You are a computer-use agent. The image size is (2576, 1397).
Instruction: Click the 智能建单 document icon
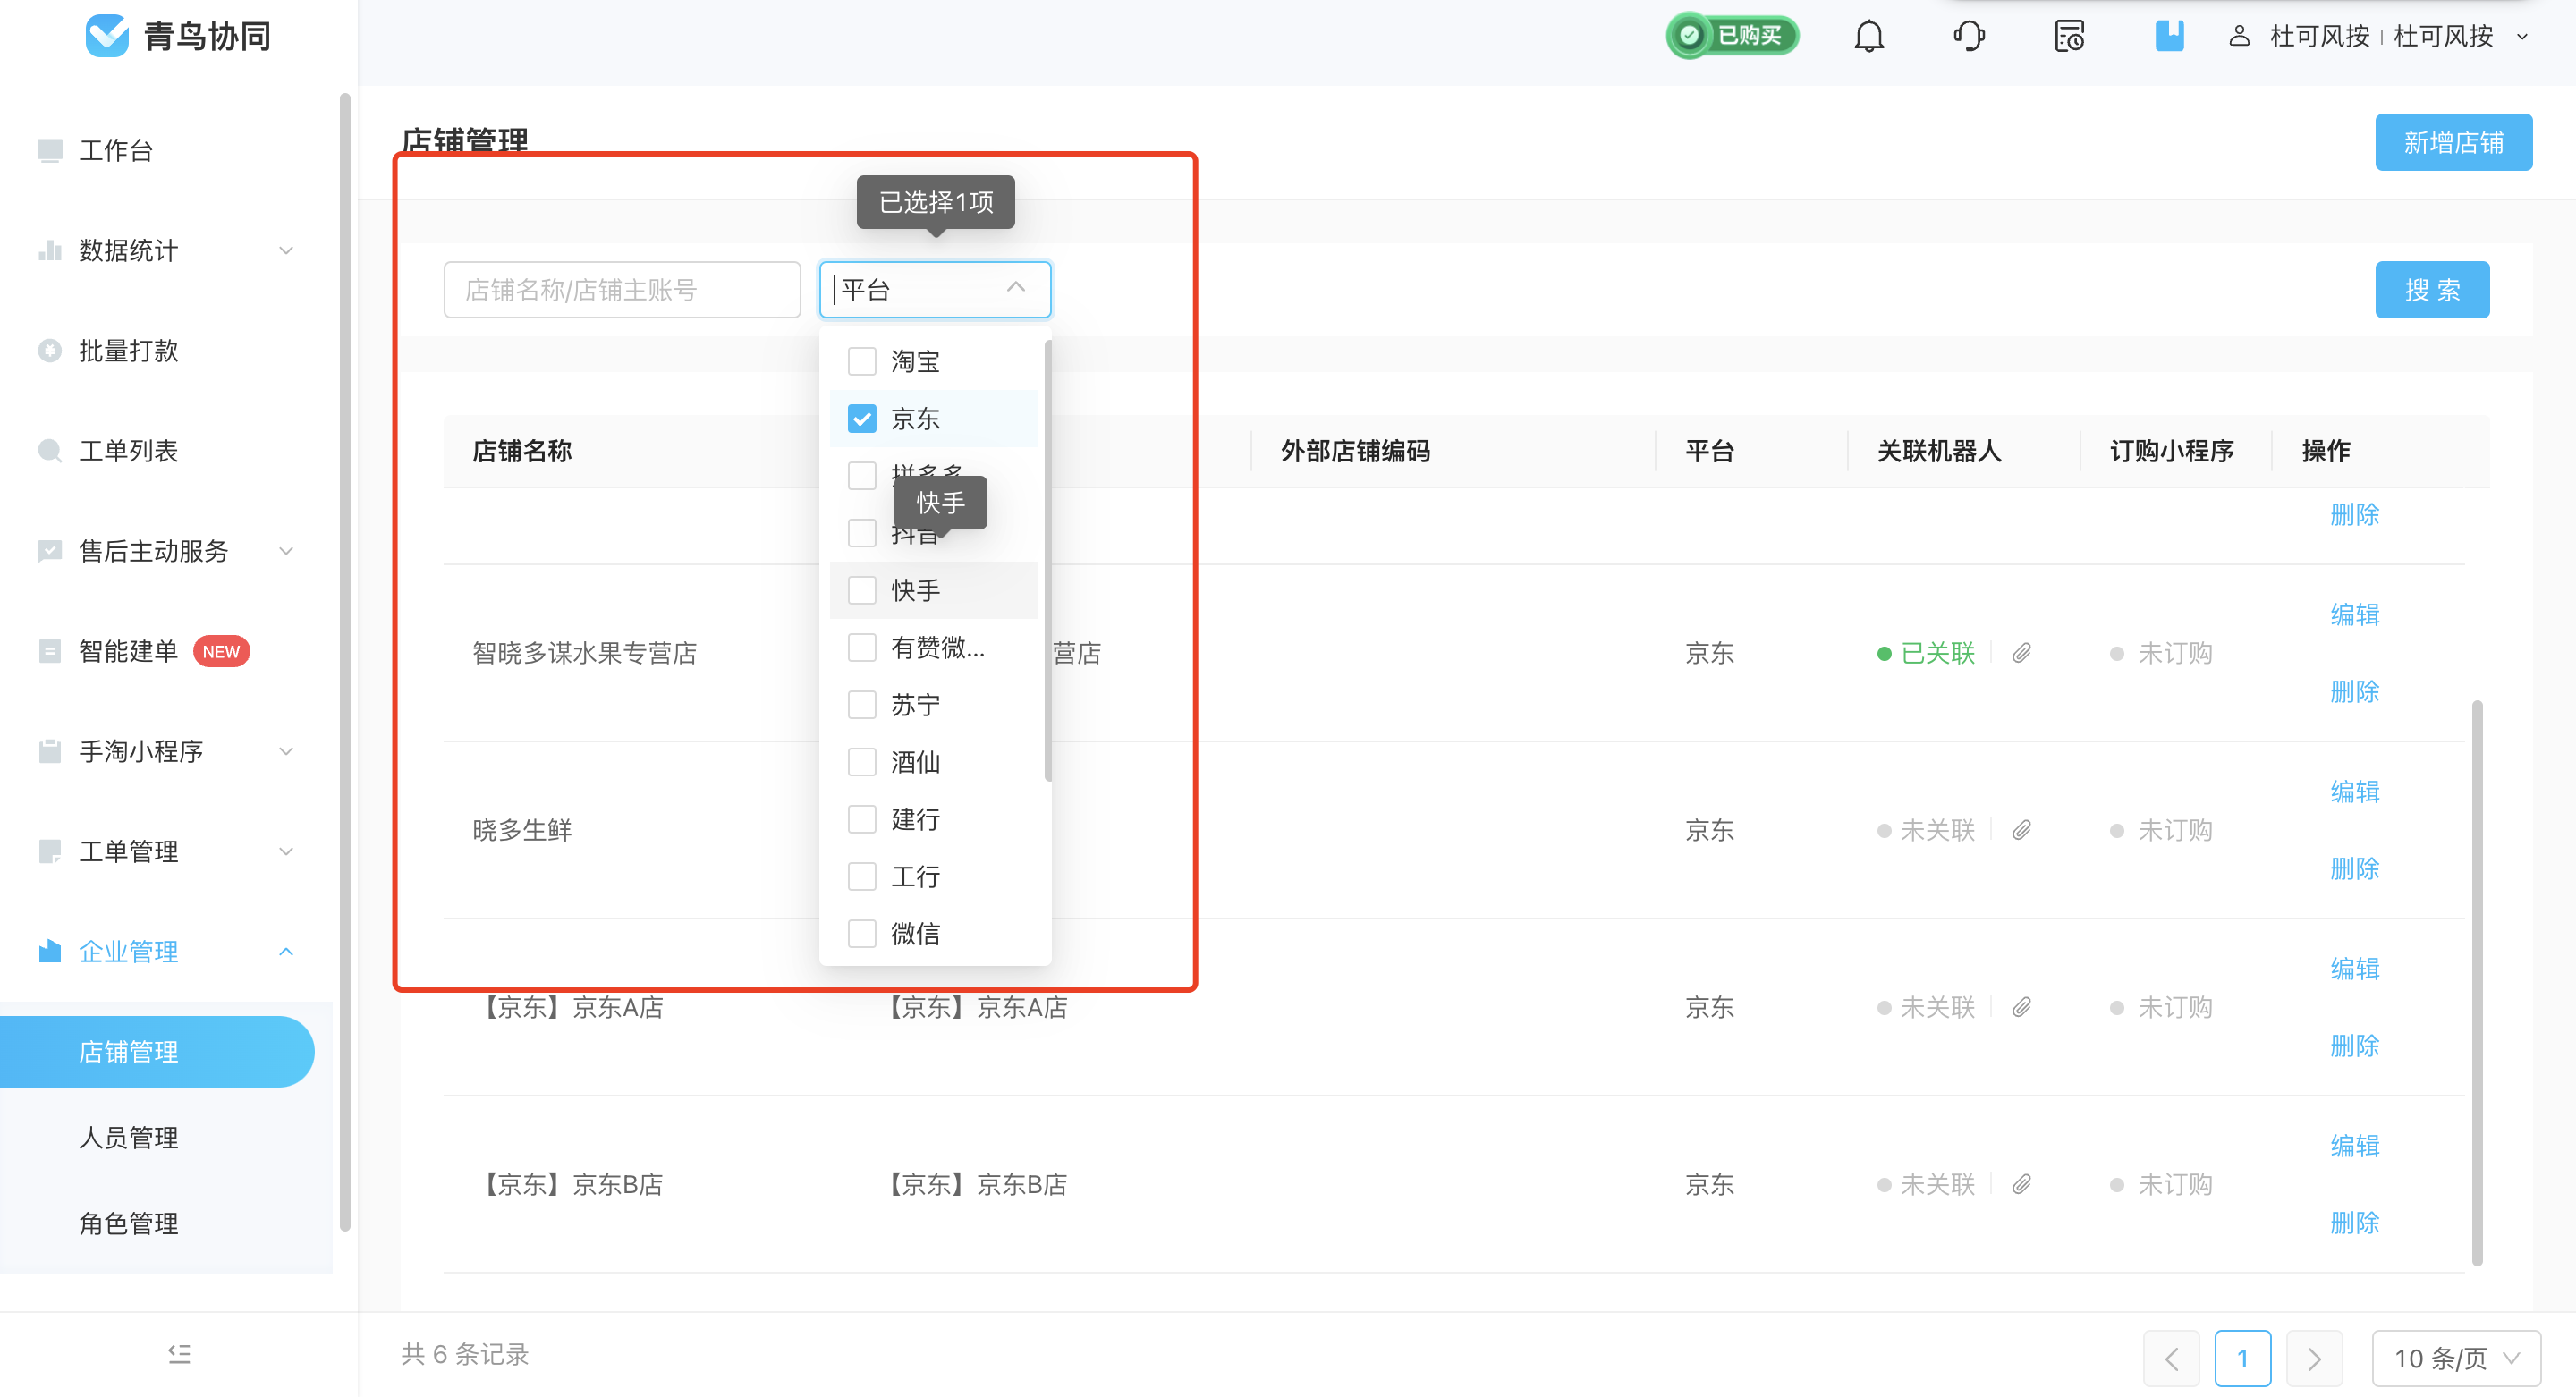pyautogui.click(x=50, y=651)
